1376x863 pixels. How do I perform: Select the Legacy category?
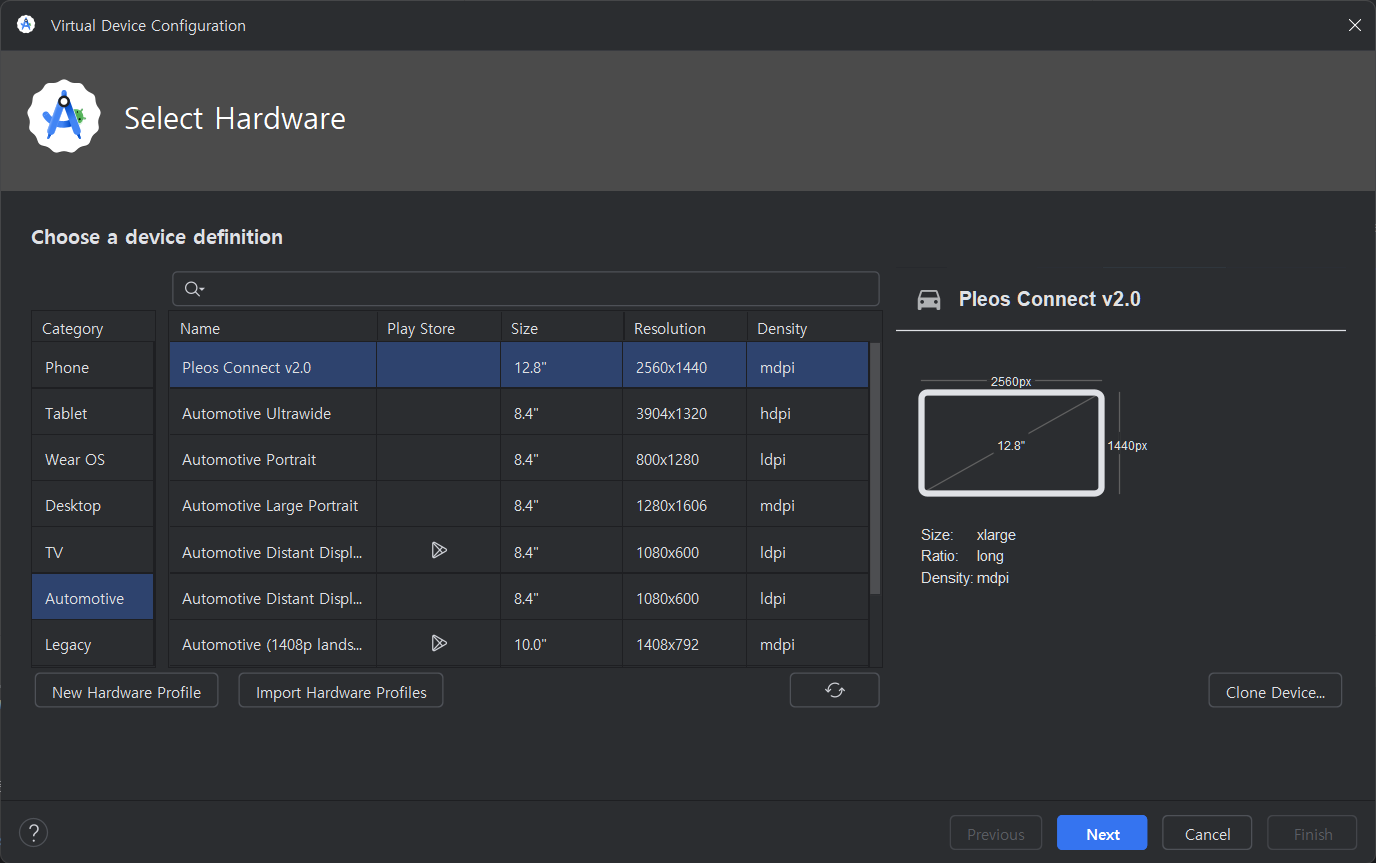pyautogui.click(x=93, y=645)
